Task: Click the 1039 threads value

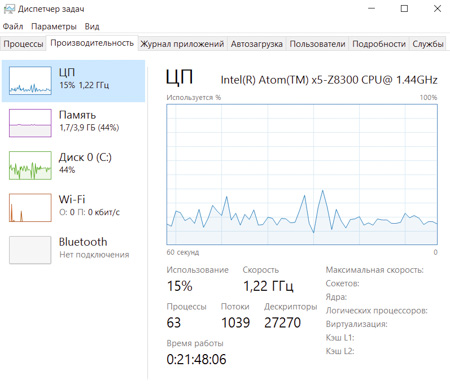Action: click(x=236, y=323)
